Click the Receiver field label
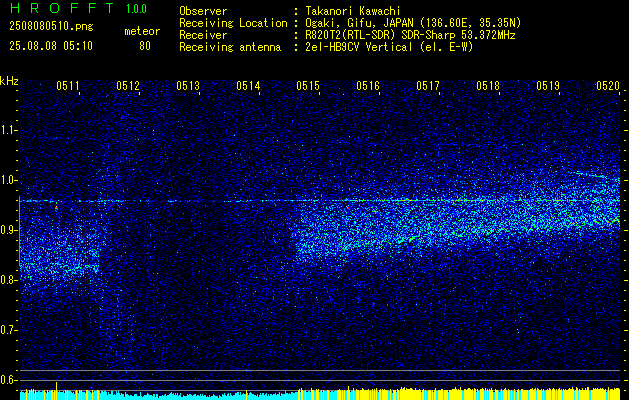The height and width of the screenshot is (400, 629). [x=203, y=35]
